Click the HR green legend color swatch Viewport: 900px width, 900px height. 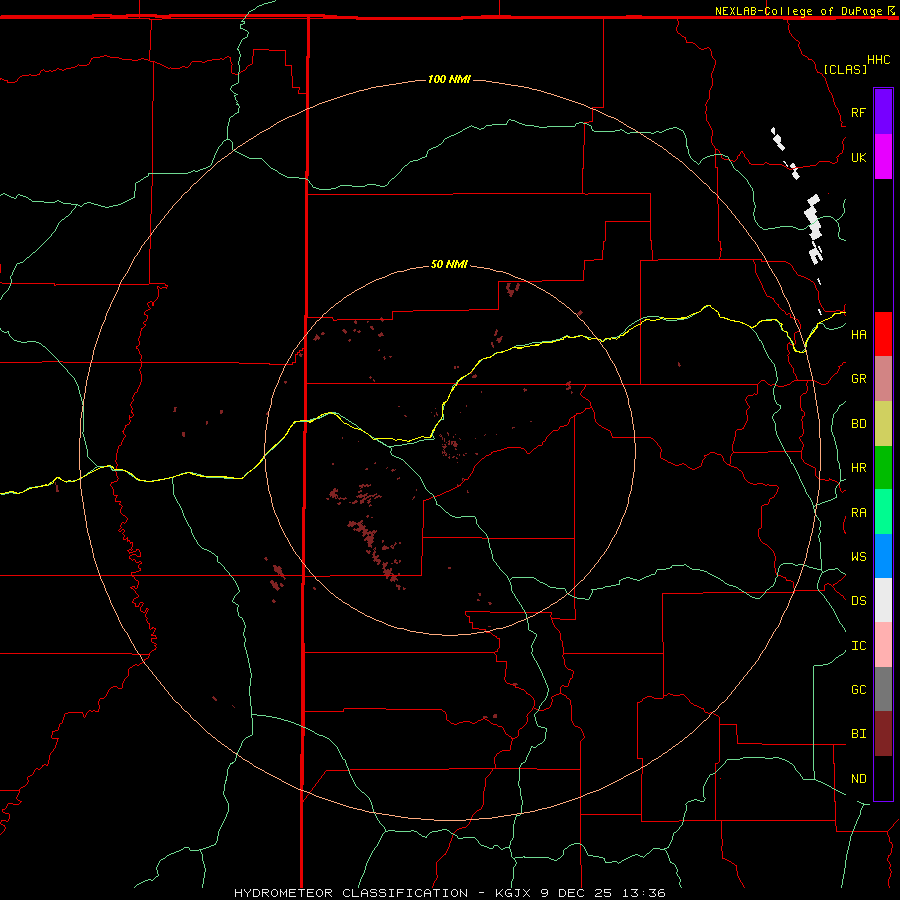tap(883, 468)
